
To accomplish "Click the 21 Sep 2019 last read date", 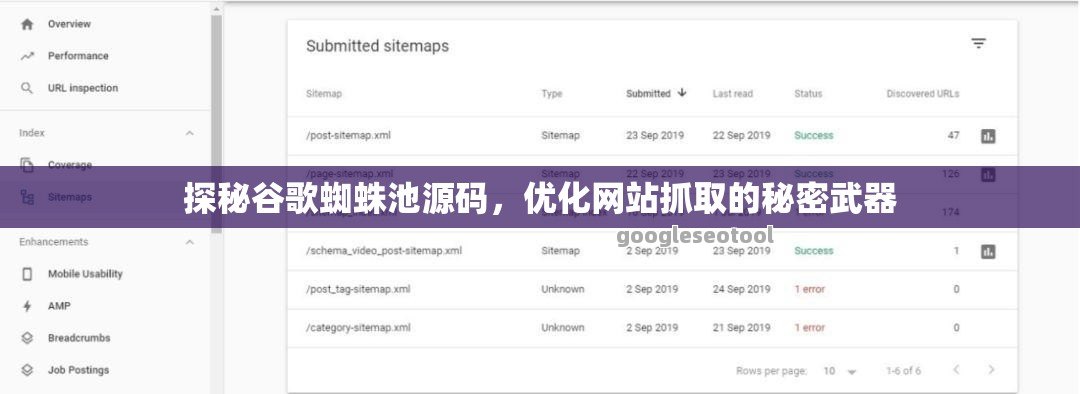I will click(x=742, y=328).
